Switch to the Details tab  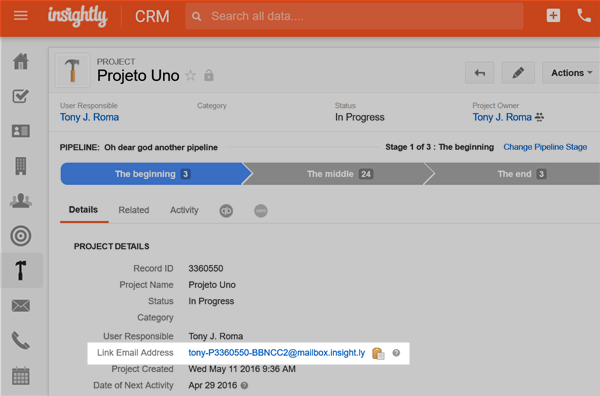coord(83,210)
